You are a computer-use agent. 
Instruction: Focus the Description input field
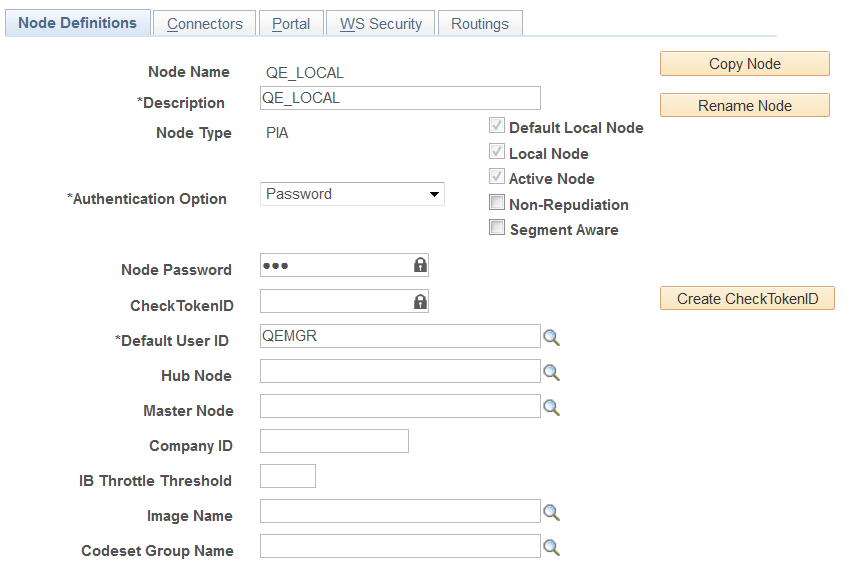click(400, 98)
